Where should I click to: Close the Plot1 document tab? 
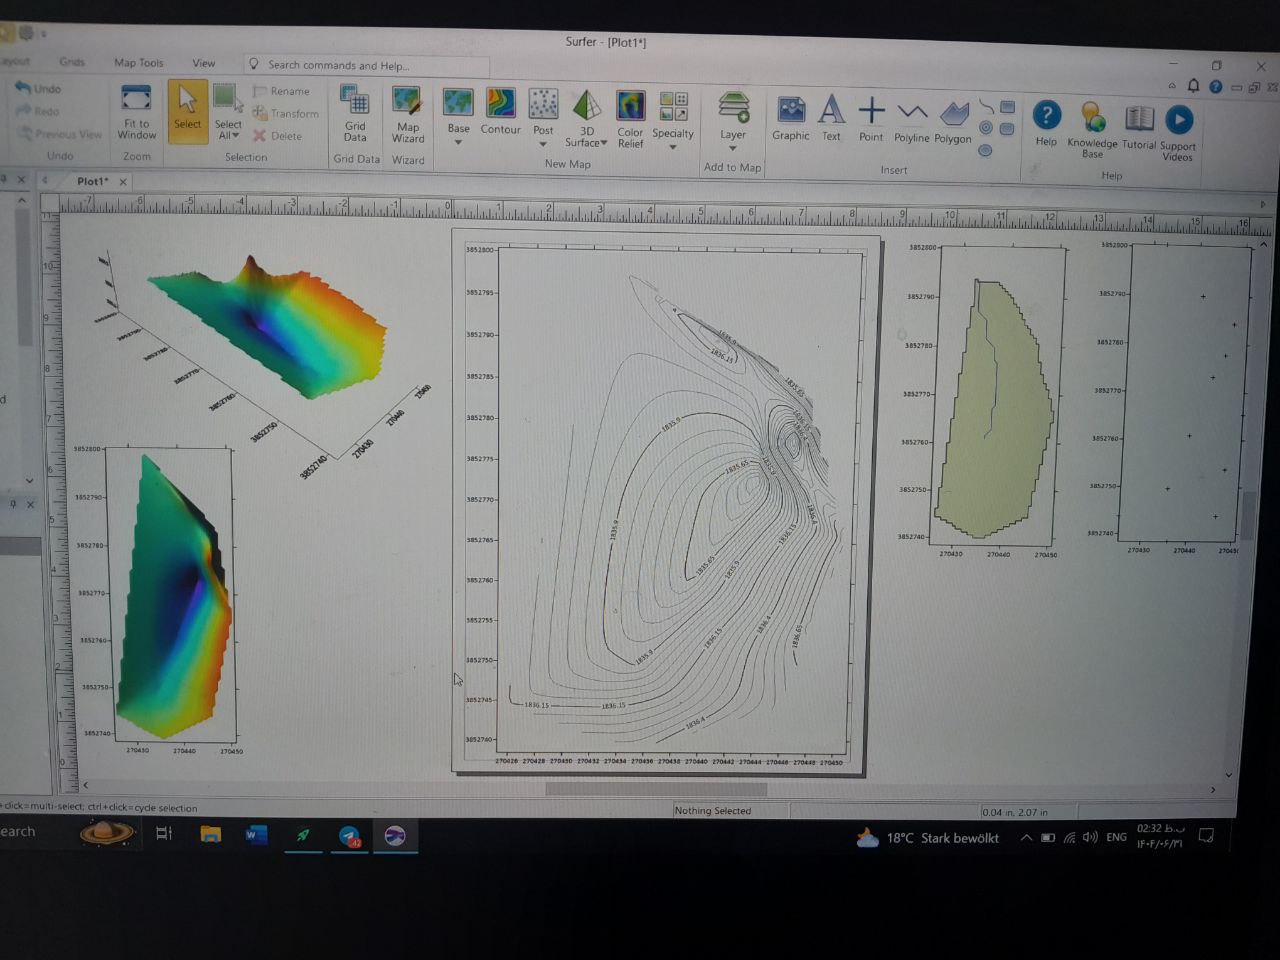123,182
